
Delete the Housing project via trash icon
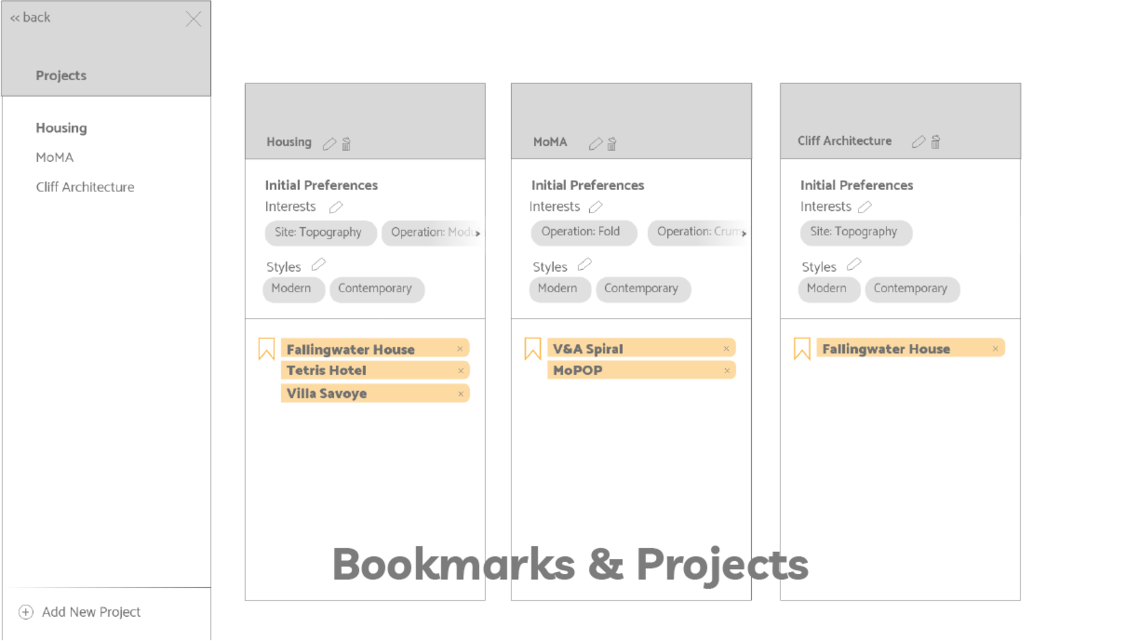346,144
